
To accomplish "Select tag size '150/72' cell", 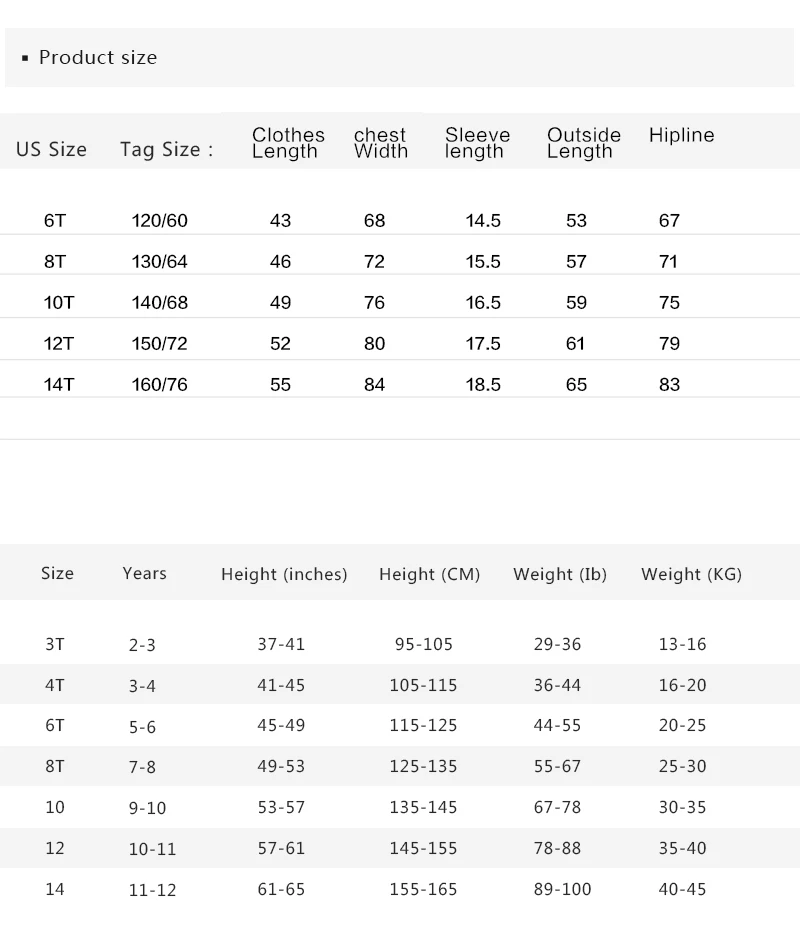I will click(x=160, y=343).
